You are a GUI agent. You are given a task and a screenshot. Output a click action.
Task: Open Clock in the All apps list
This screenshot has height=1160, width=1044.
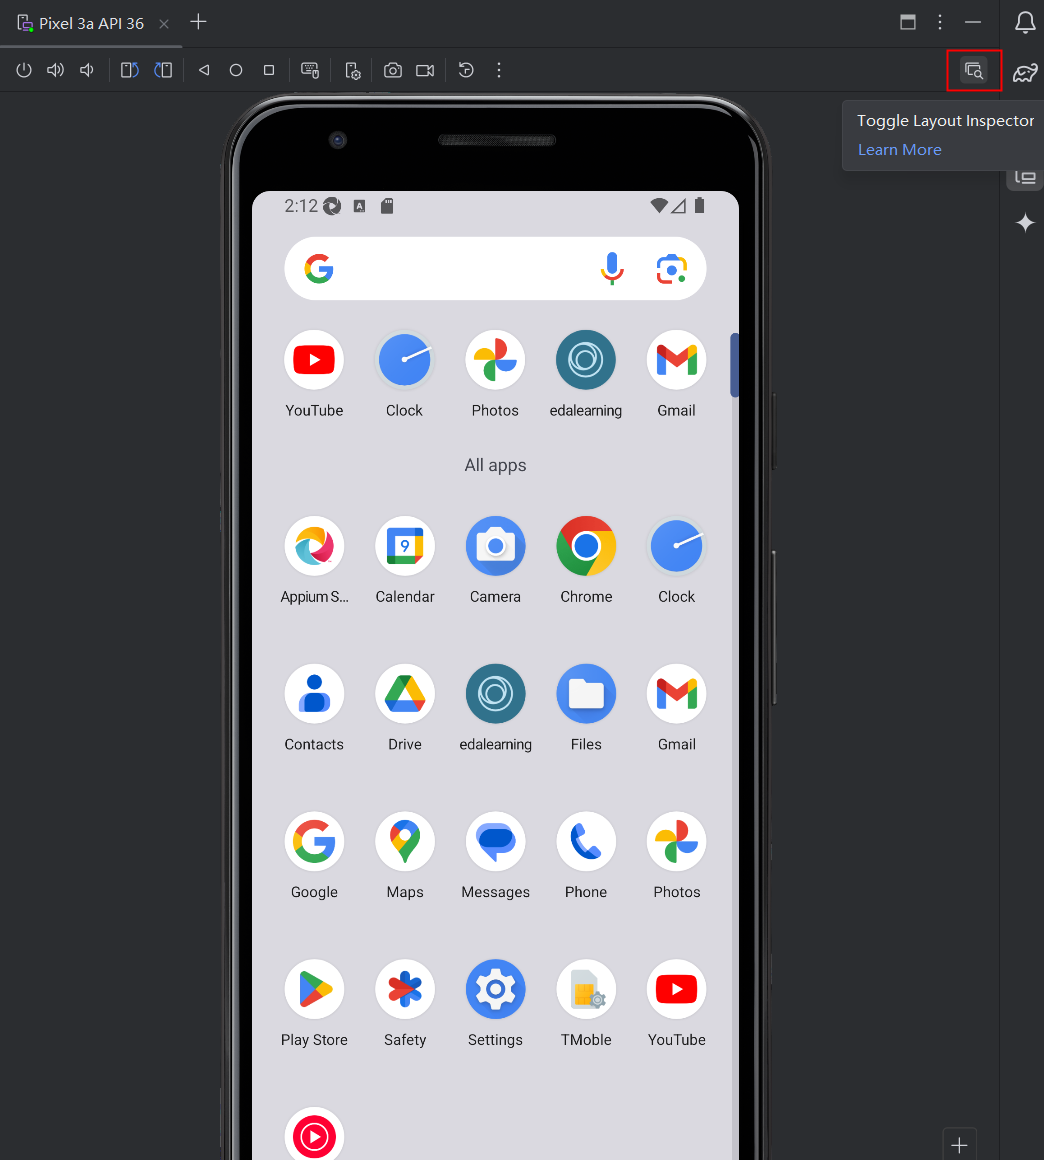676,561
